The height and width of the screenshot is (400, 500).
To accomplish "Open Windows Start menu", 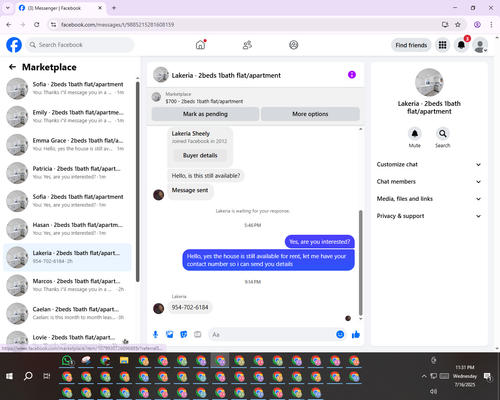I will pyautogui.click(x=9, y=376).
